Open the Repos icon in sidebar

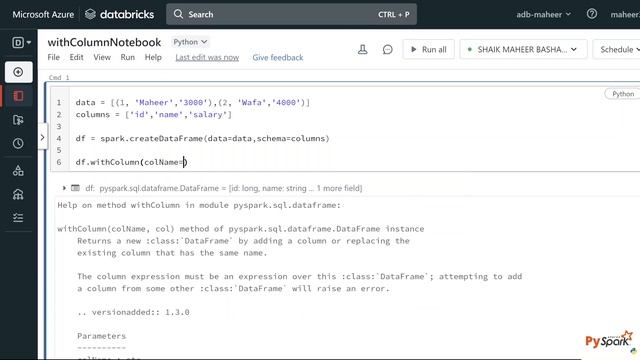[18, 120]
